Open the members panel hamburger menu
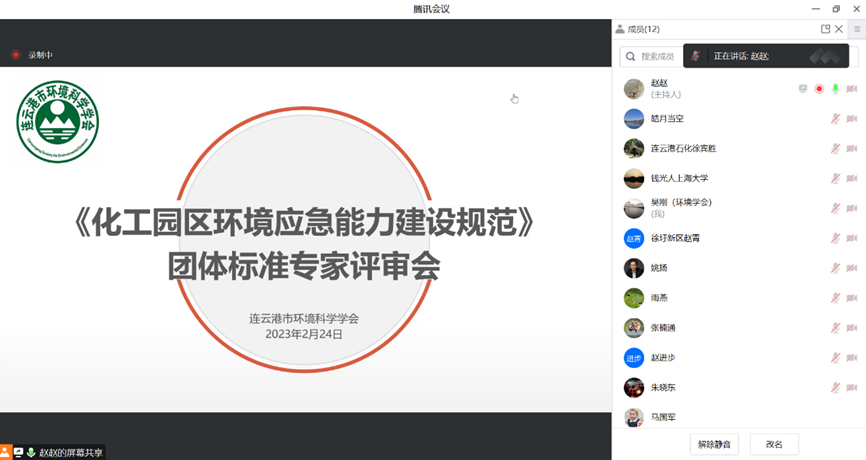 coord(856,29)
